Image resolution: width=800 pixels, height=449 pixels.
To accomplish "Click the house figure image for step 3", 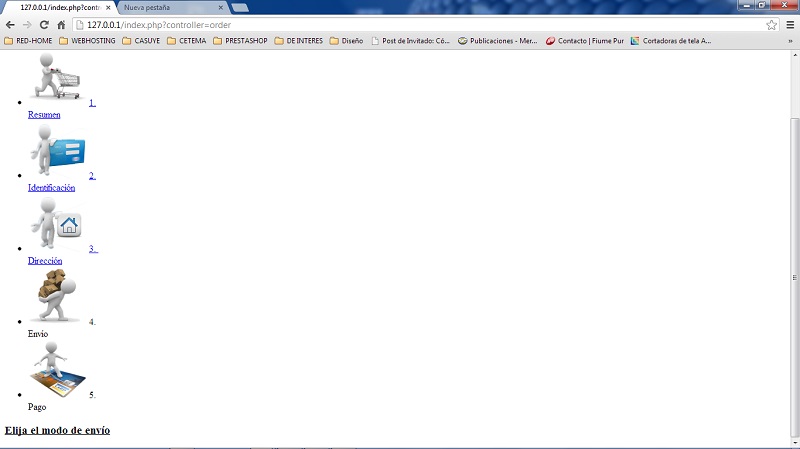I will [x=58, y=224].
